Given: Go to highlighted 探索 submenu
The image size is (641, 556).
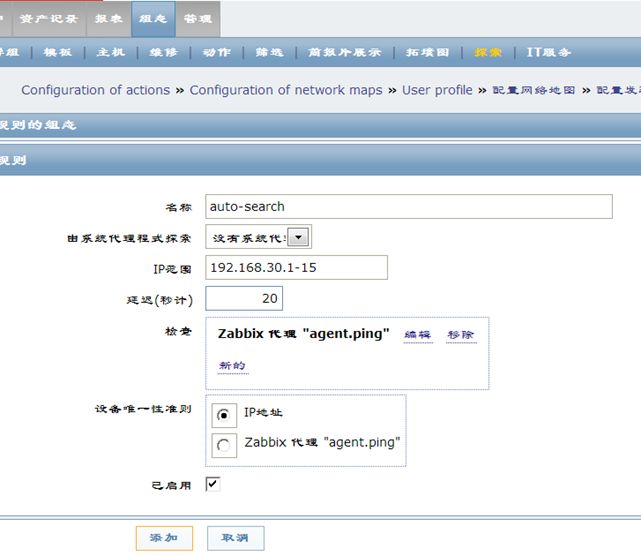Looking at the screenshot, I should pyautogui.click(x=488, y=52).
